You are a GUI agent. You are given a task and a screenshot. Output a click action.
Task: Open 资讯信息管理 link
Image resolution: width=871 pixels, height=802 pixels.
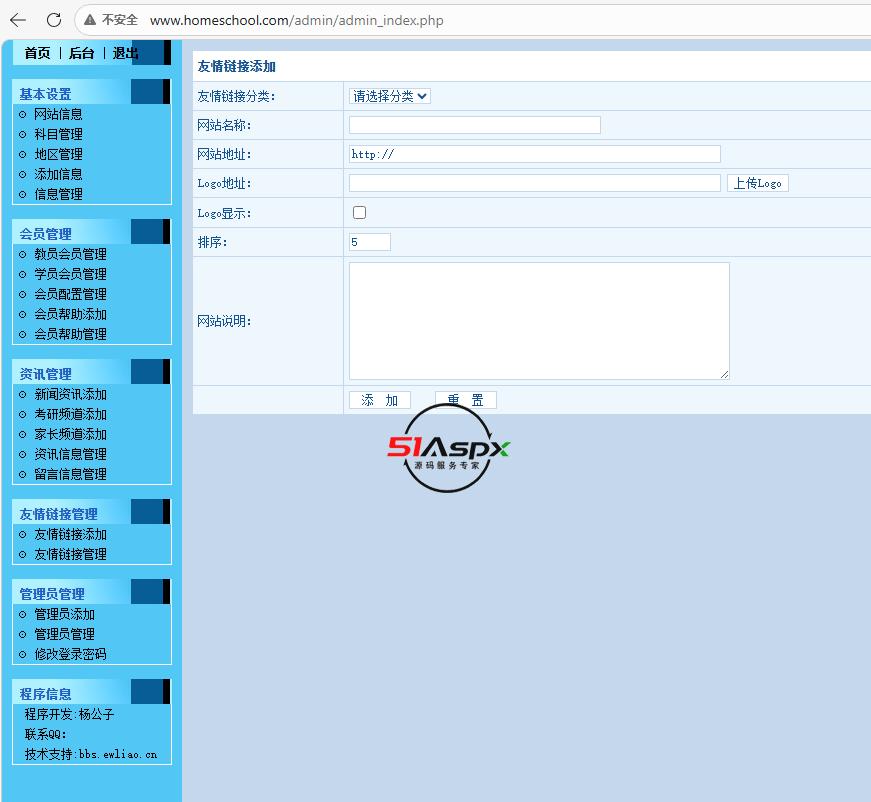(71, 454)
